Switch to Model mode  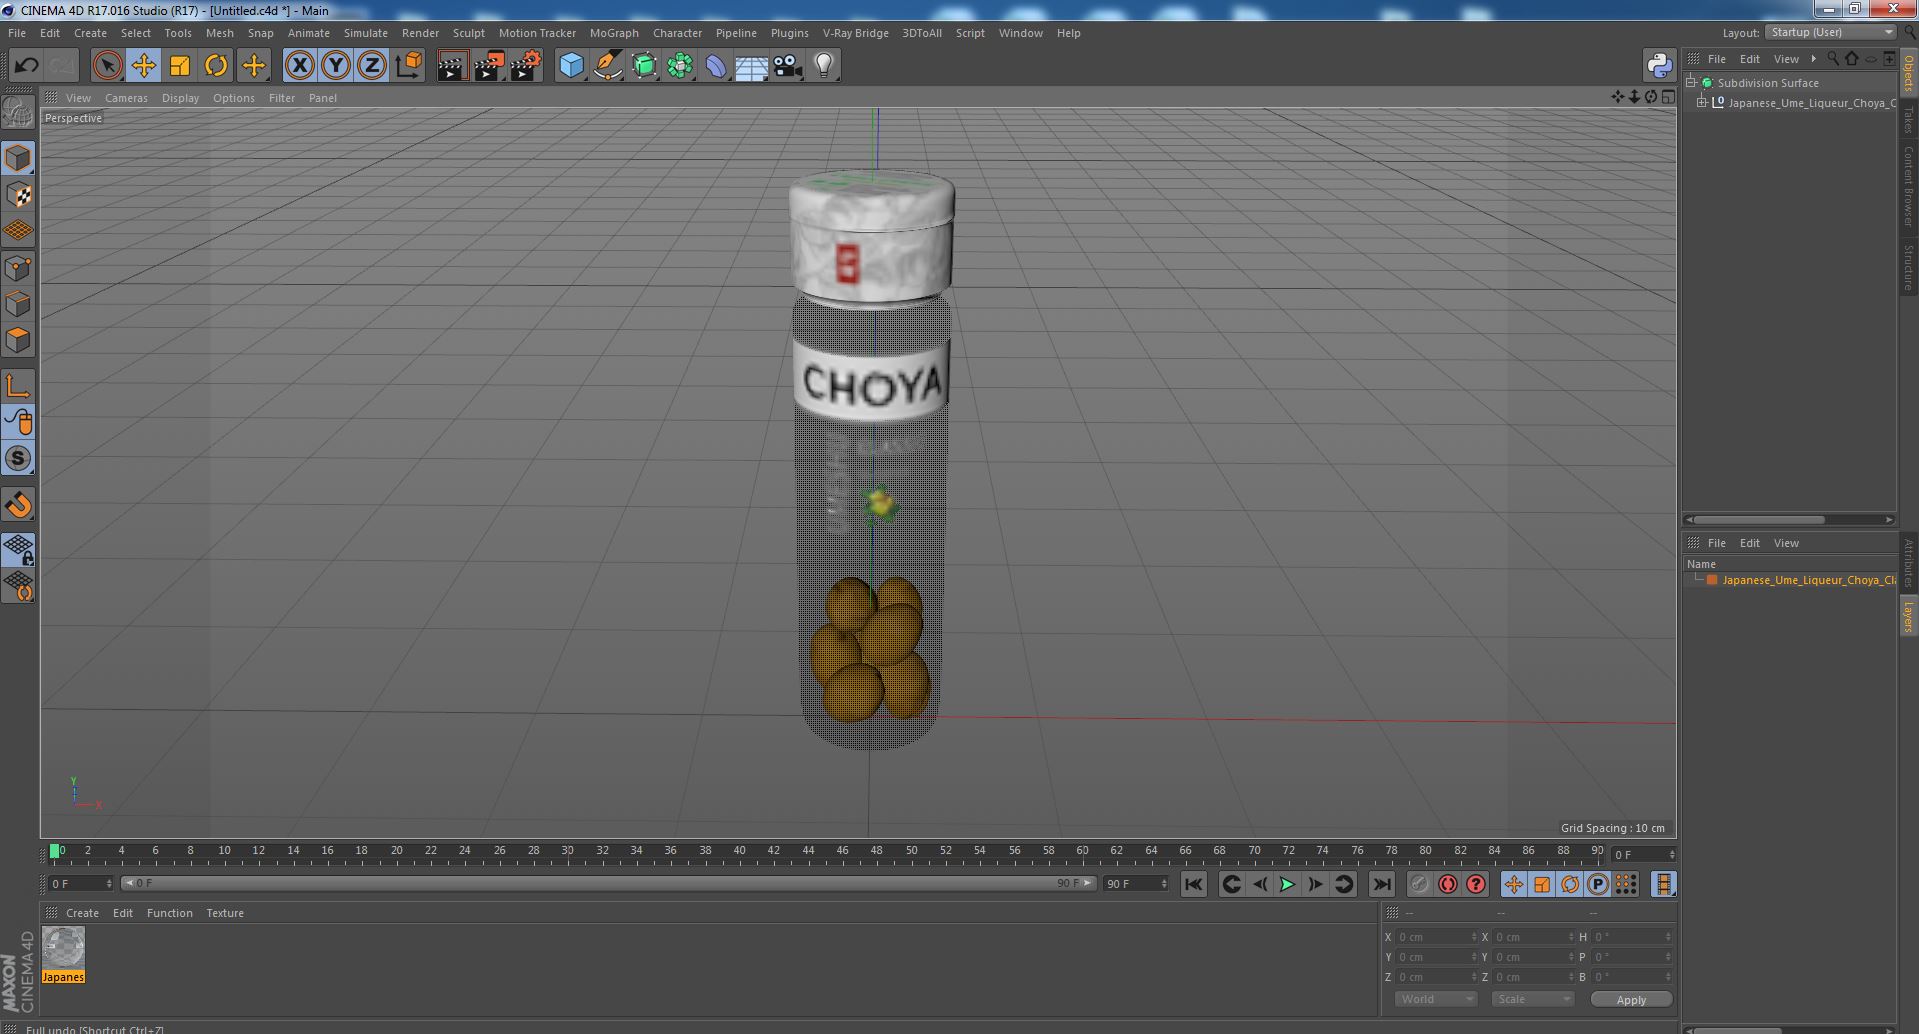(18, 158)
